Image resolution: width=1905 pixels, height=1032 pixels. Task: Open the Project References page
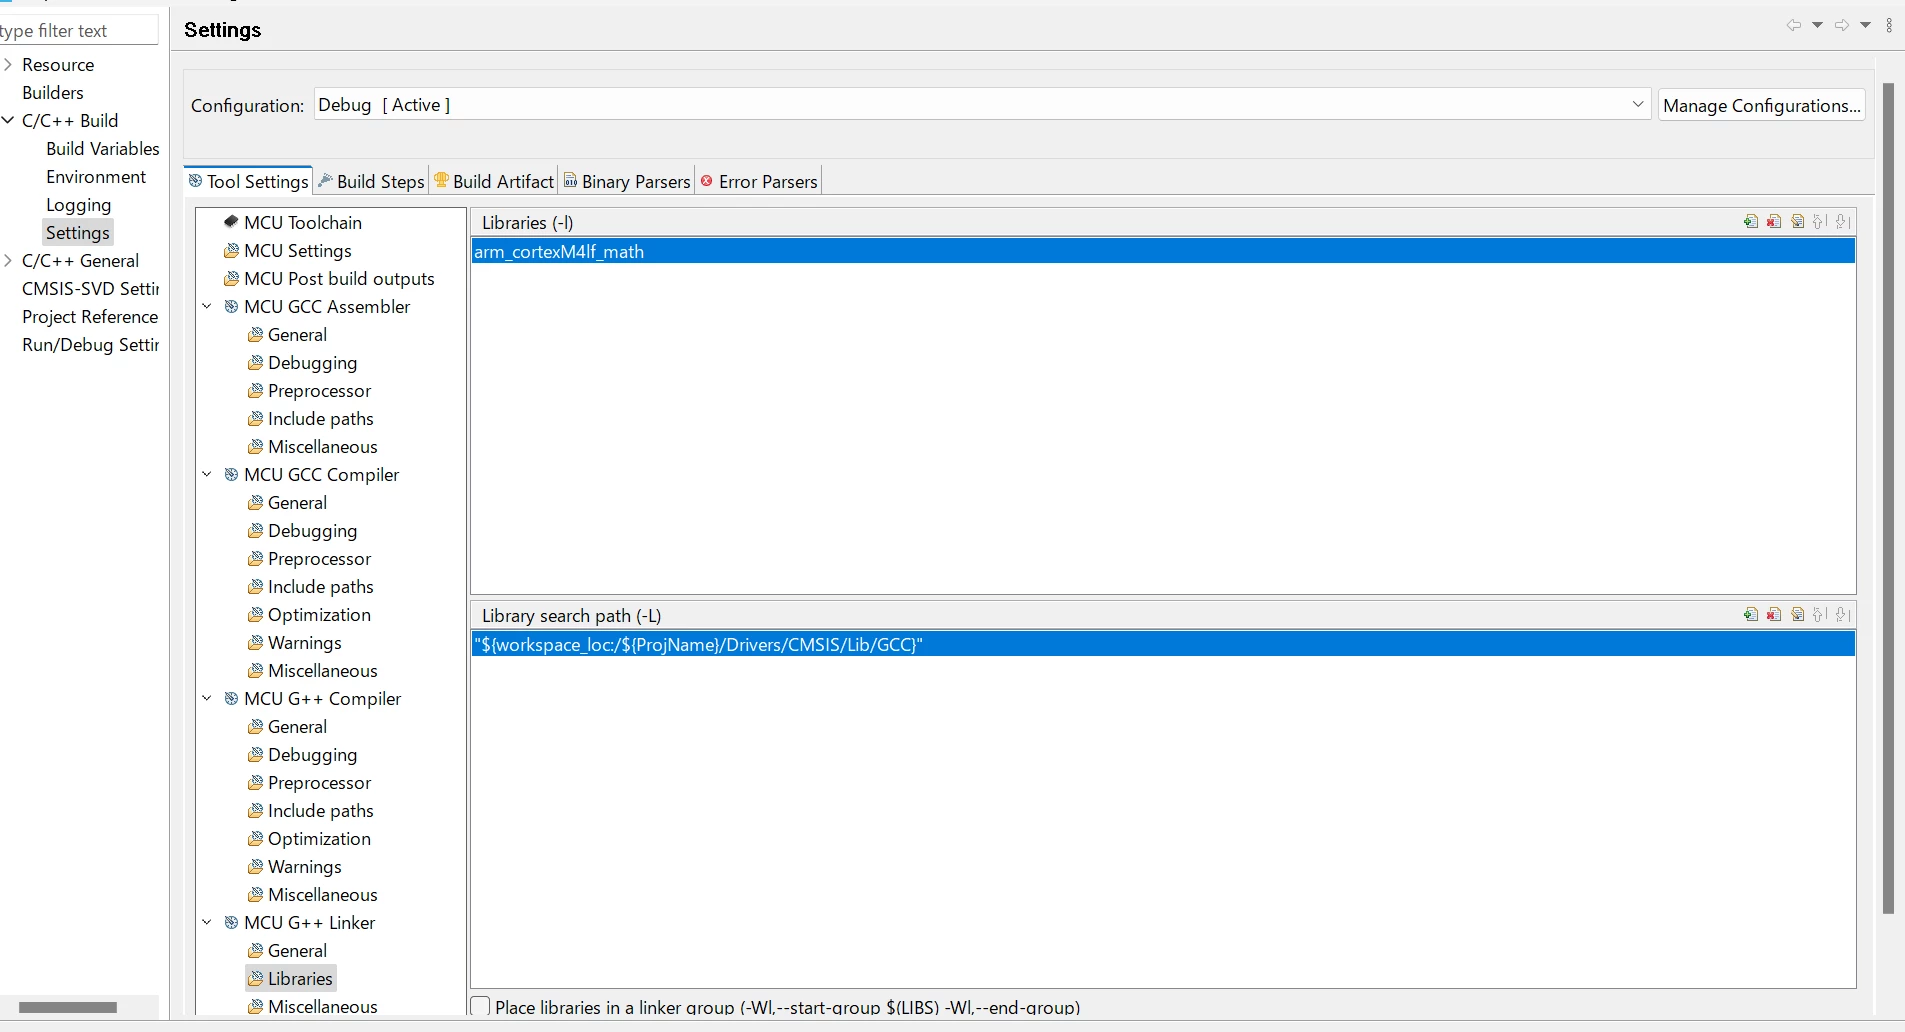pos(90,317)
